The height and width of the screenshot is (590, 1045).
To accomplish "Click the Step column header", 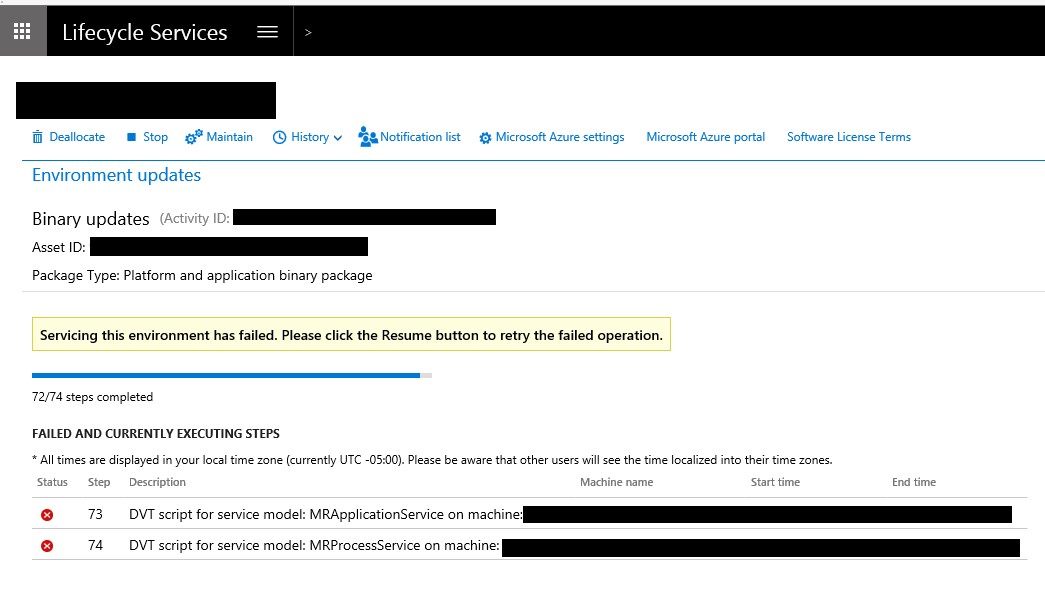I will click(99, 482).
